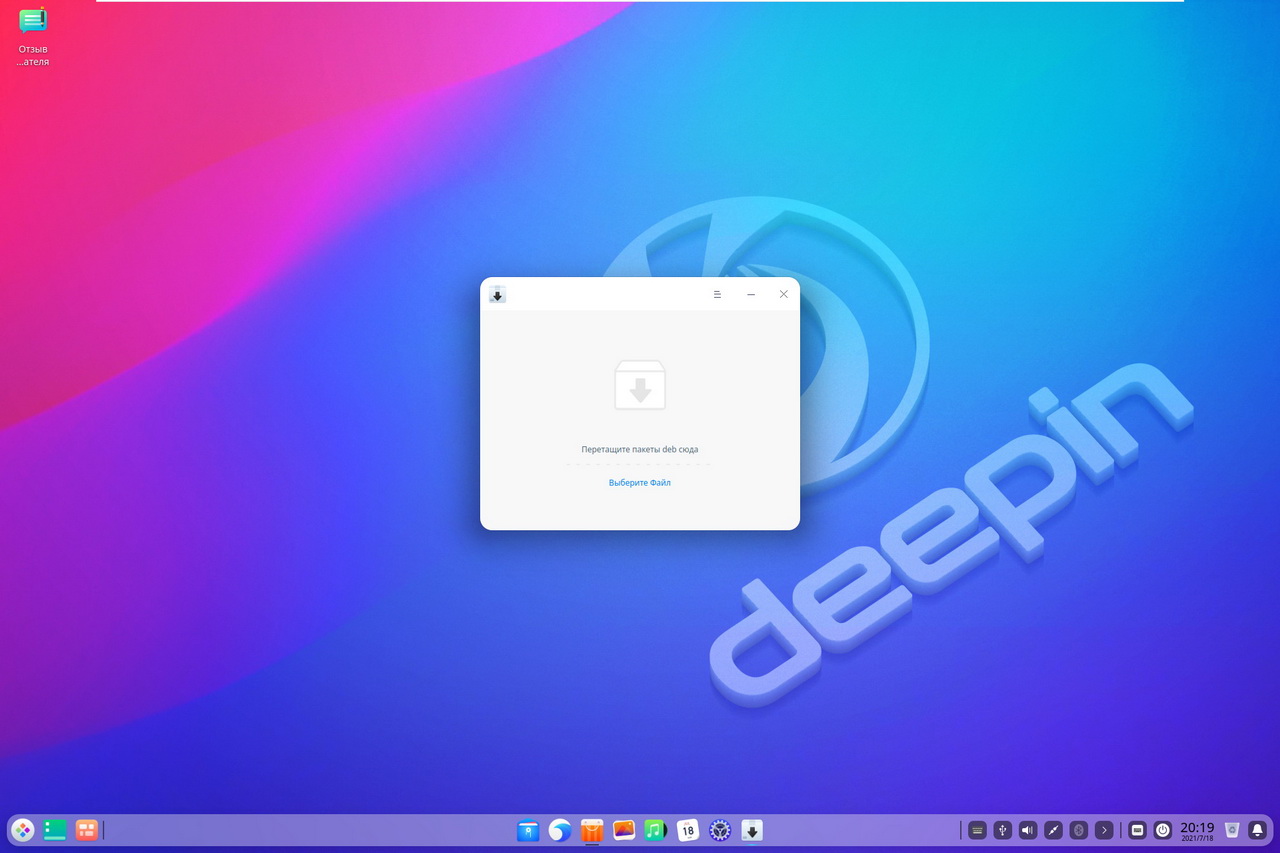Click the "Выберите Файл" link
This screenshot has height=853, width=1280.
(x=639, y=483)
